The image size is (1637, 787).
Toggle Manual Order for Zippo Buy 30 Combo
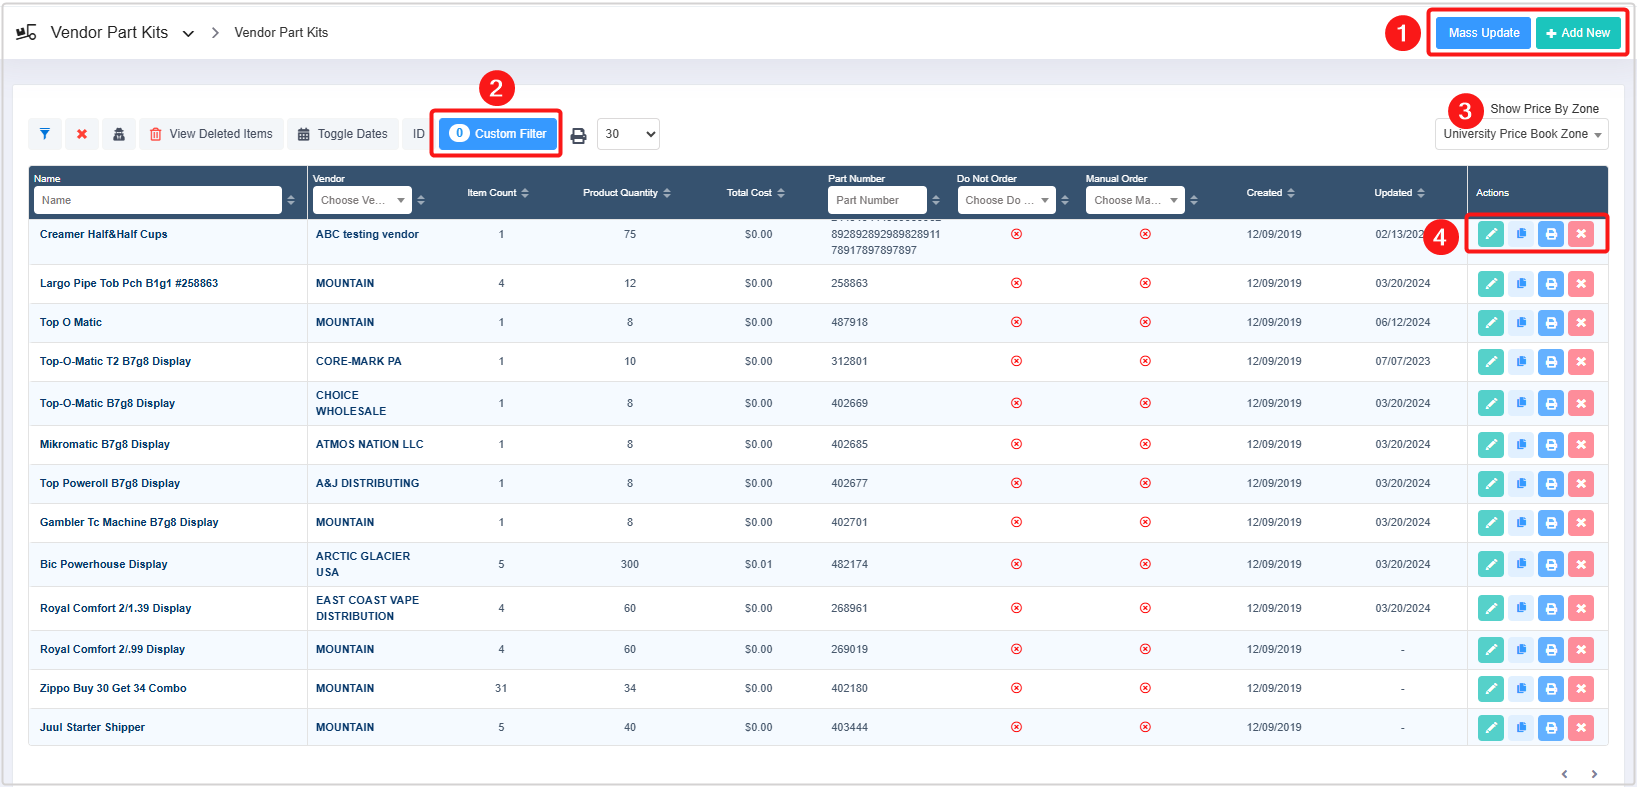(1145, 688)
